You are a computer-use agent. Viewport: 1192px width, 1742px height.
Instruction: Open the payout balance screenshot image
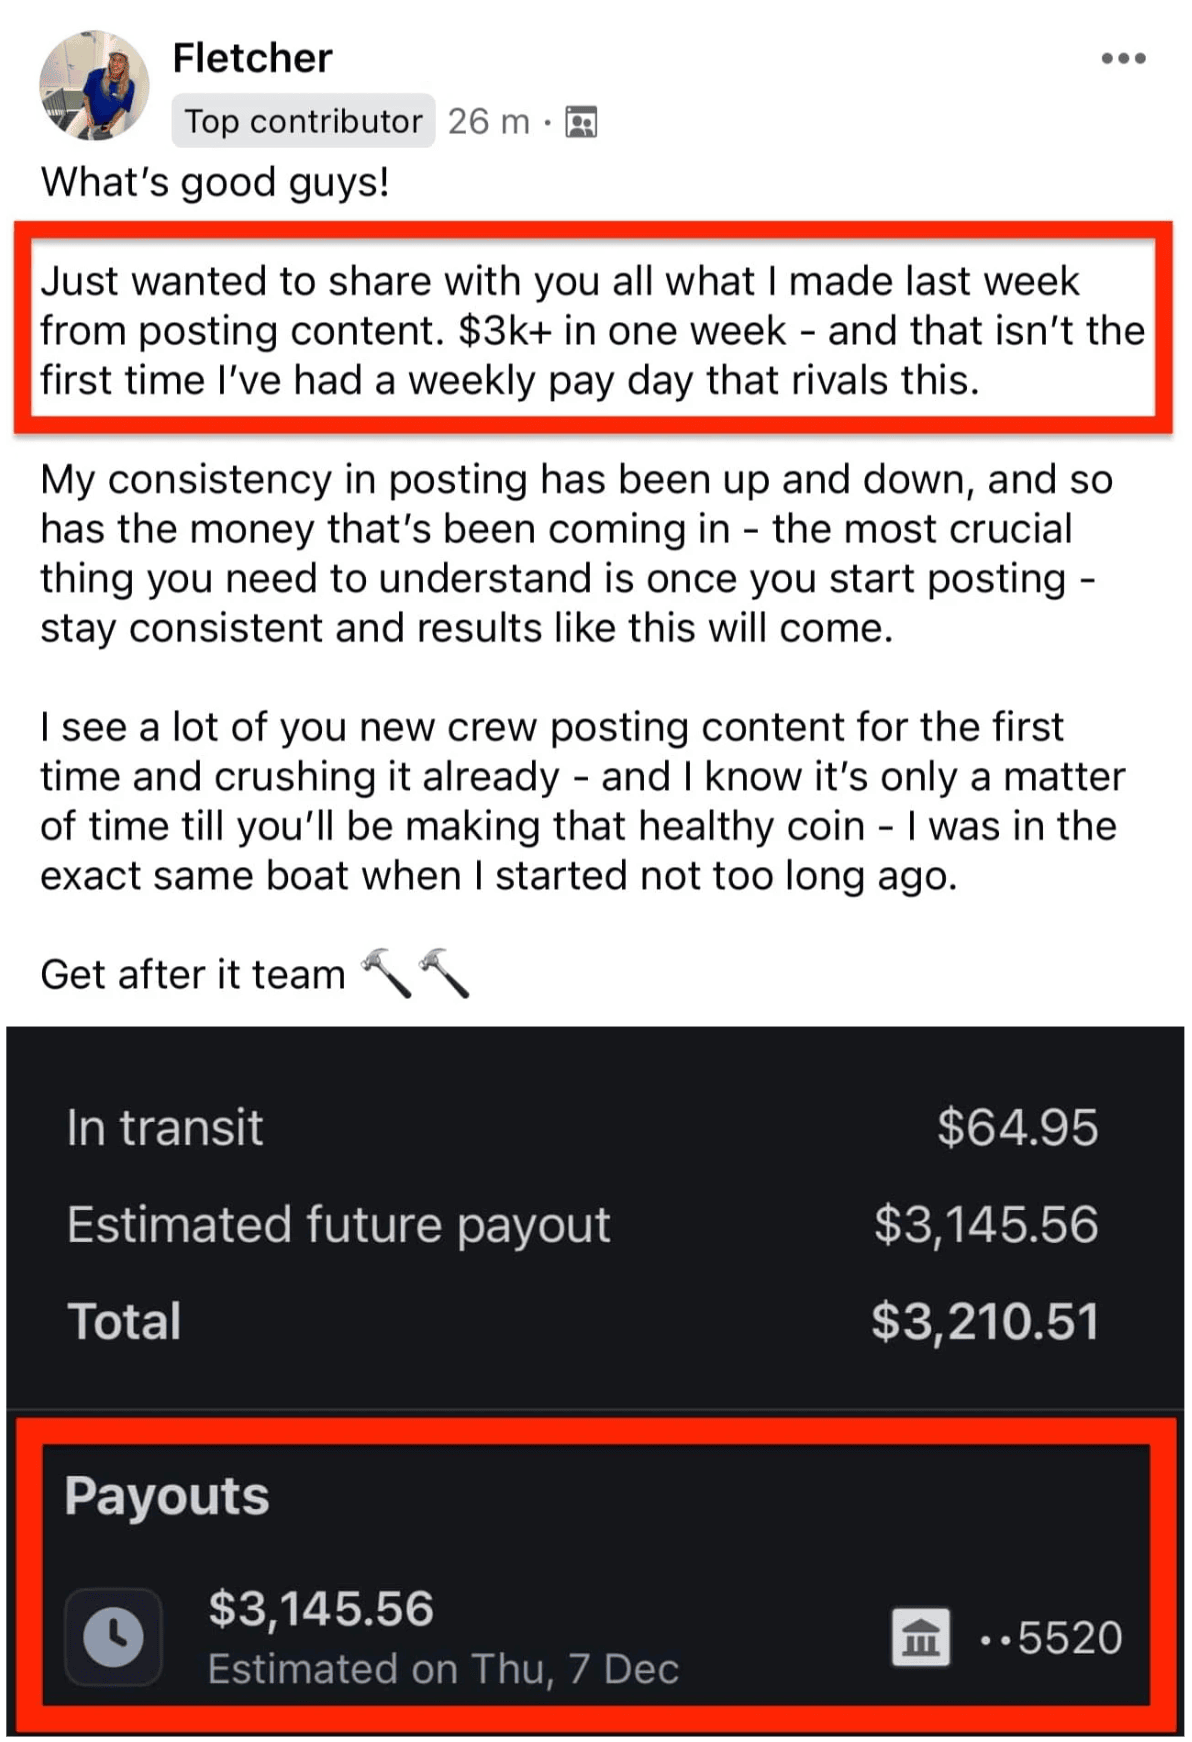click(595, 1380)
